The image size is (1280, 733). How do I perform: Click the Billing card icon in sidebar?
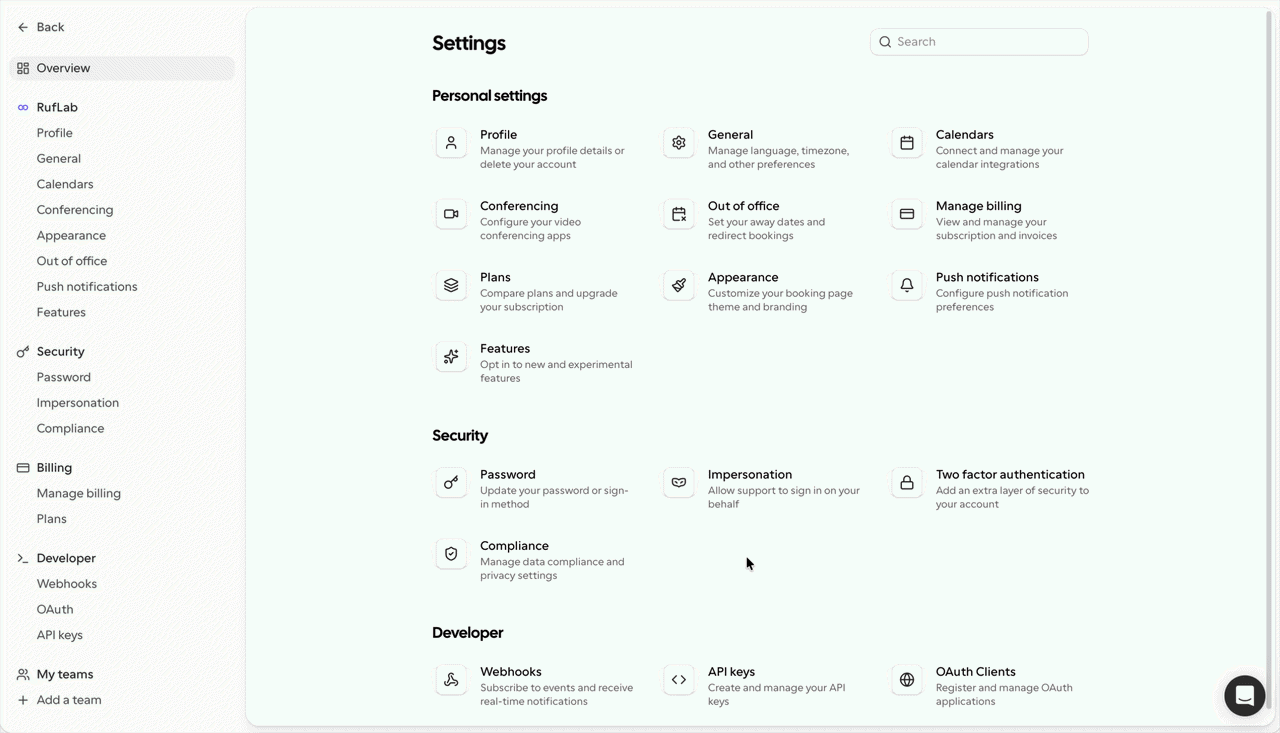click(23, 468)
